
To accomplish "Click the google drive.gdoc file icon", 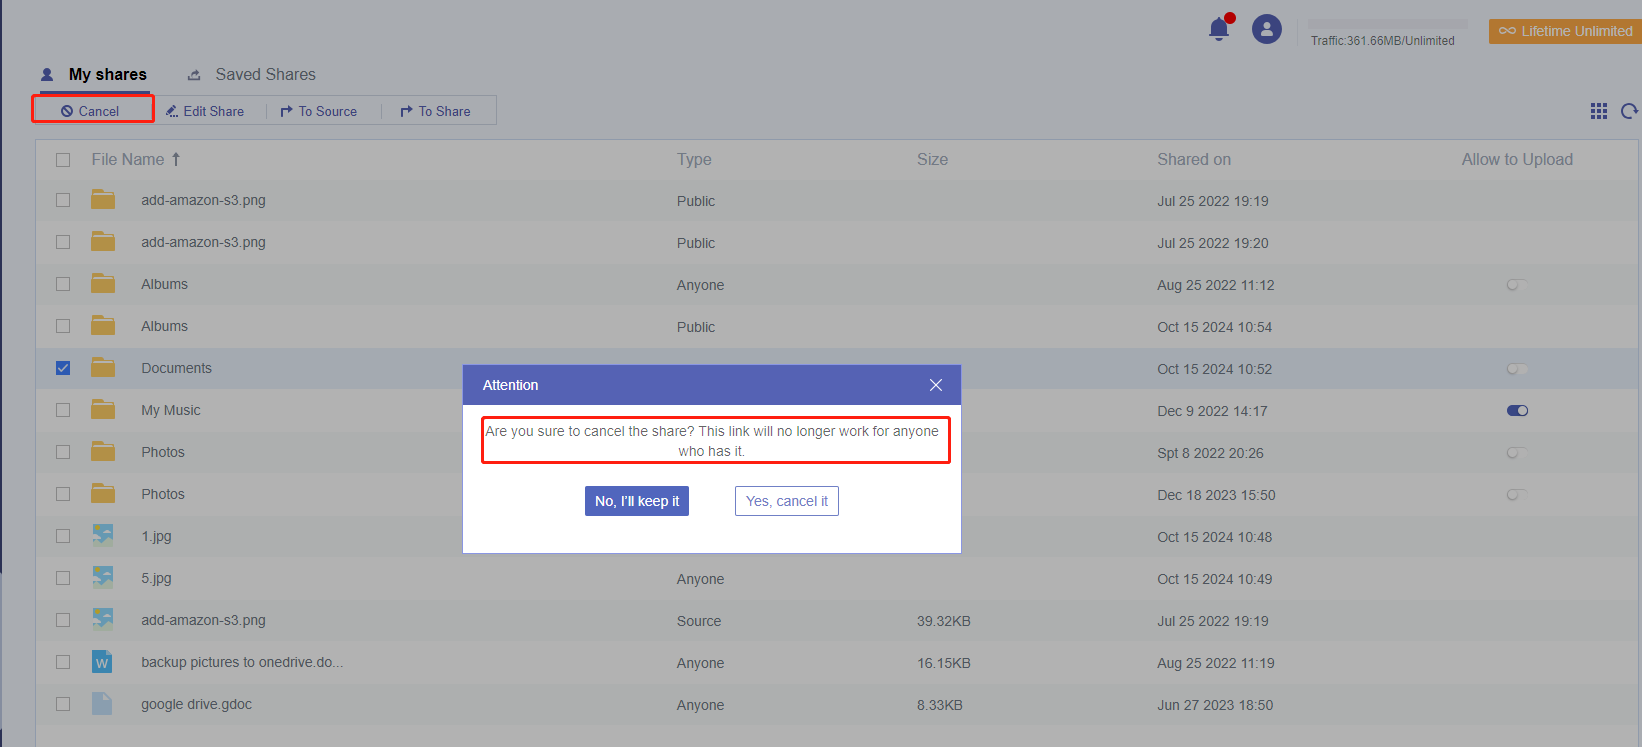I will (102, 704).
